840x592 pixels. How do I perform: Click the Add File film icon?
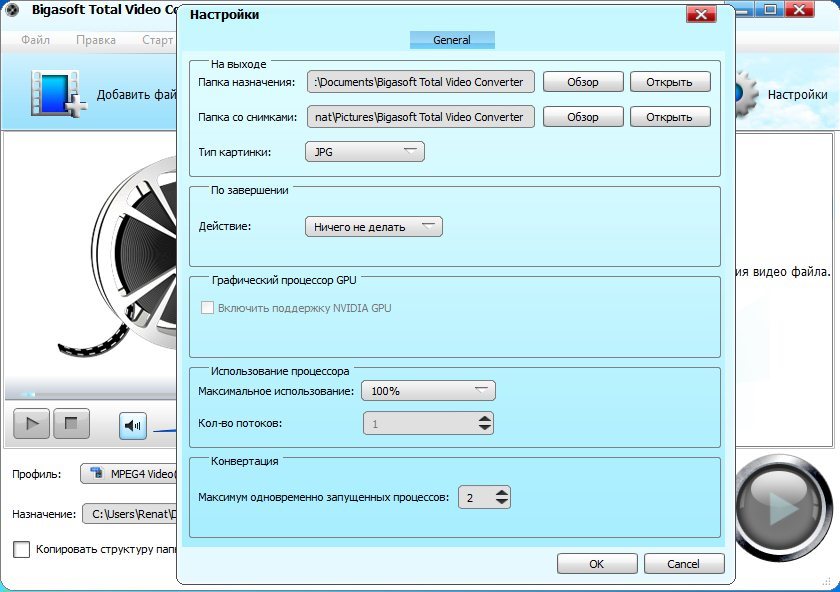59,94
